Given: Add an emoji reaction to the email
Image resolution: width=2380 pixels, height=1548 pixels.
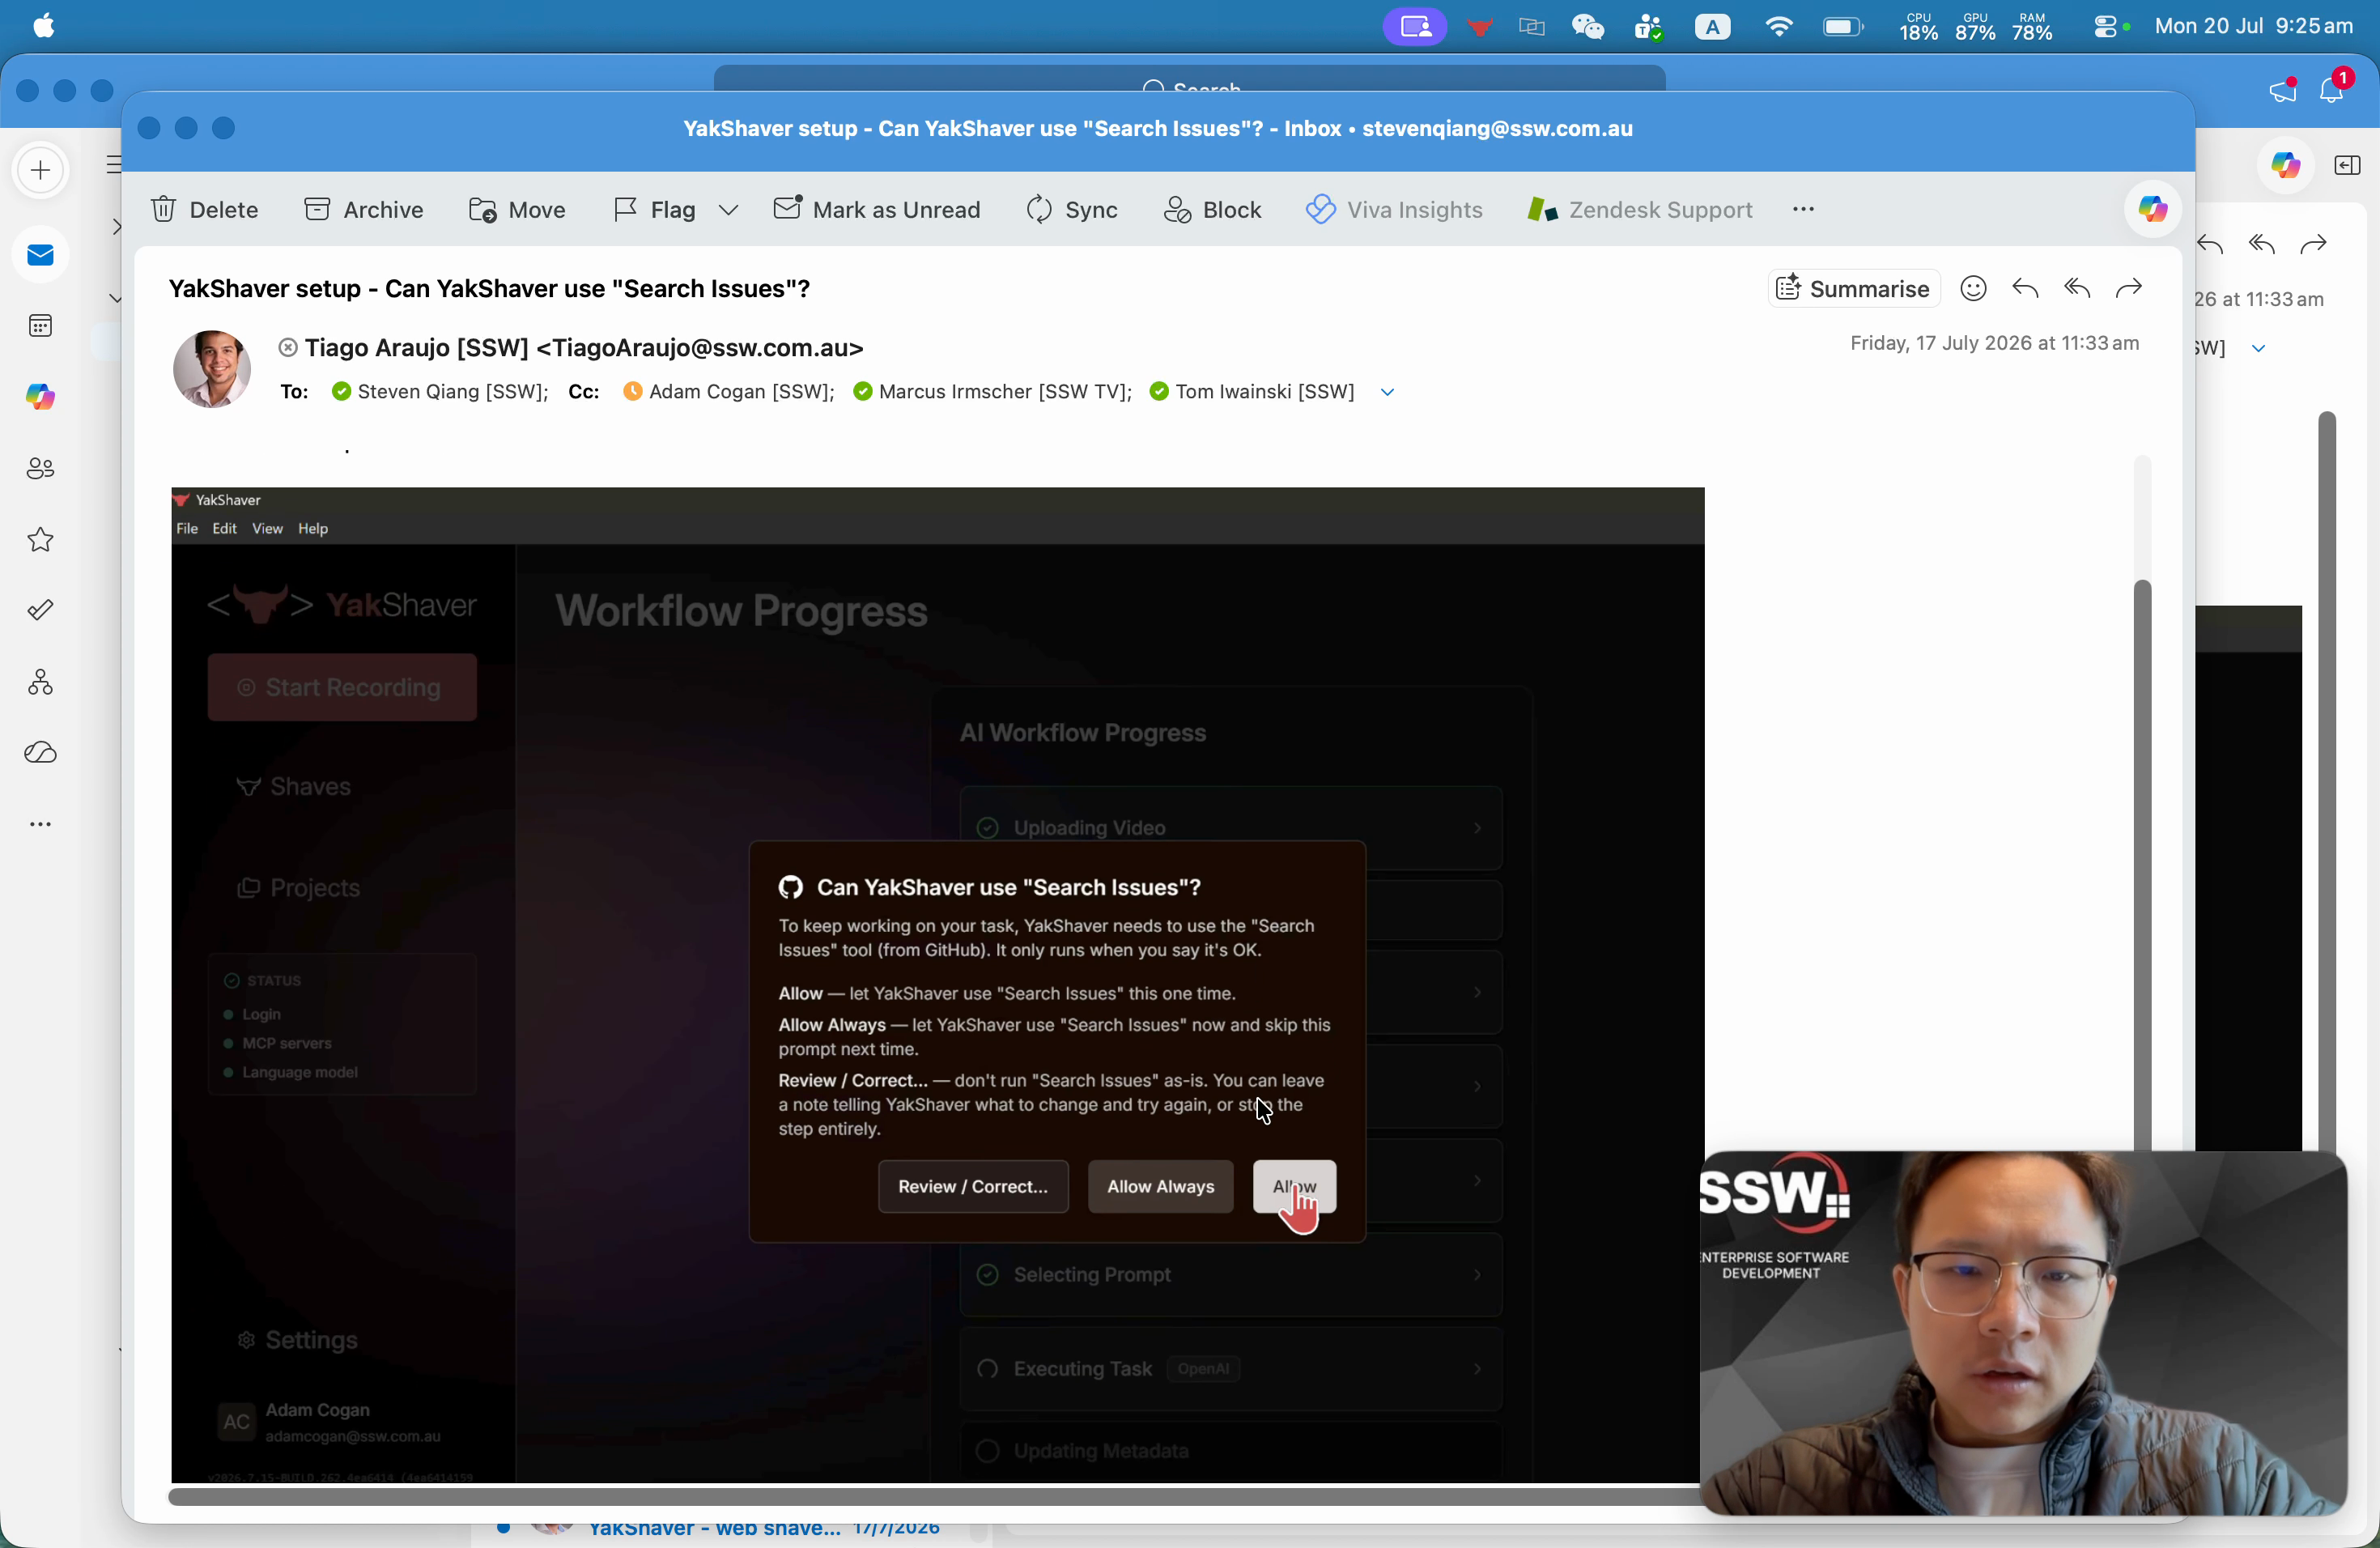Looking at the screenshot, I should tap(1973, 289).
